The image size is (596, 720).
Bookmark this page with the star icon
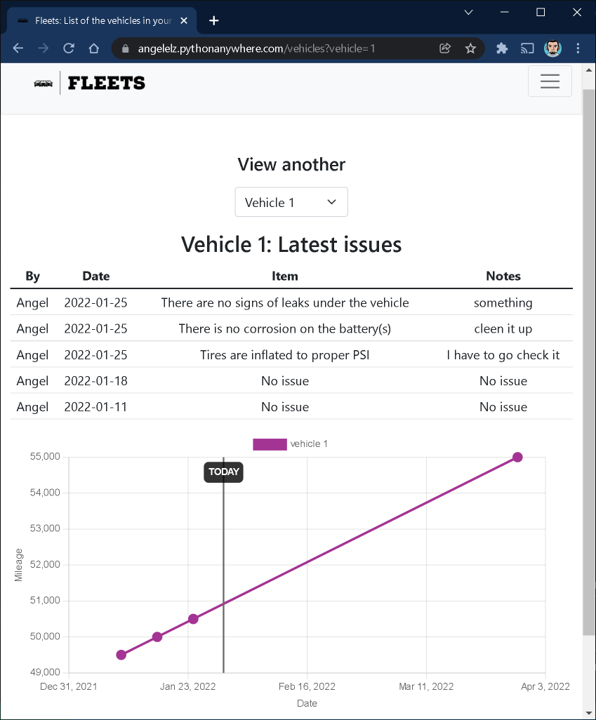pyautogui.click(x=470, y=48)
